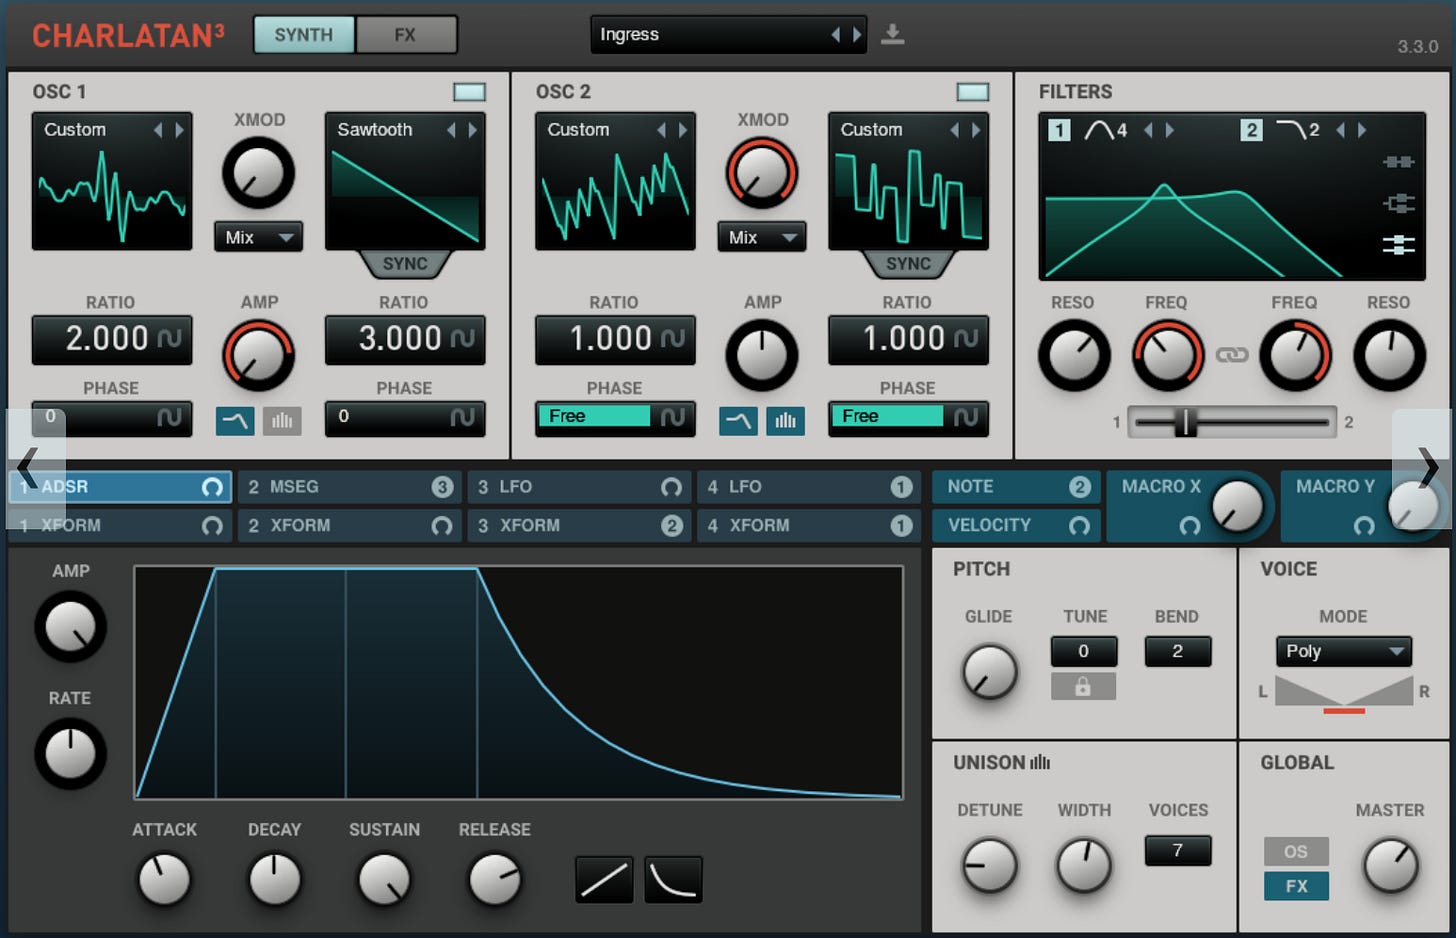Click filter 1 FREQ knob
The image size is (1456, 938).
tap(1167, 355)
